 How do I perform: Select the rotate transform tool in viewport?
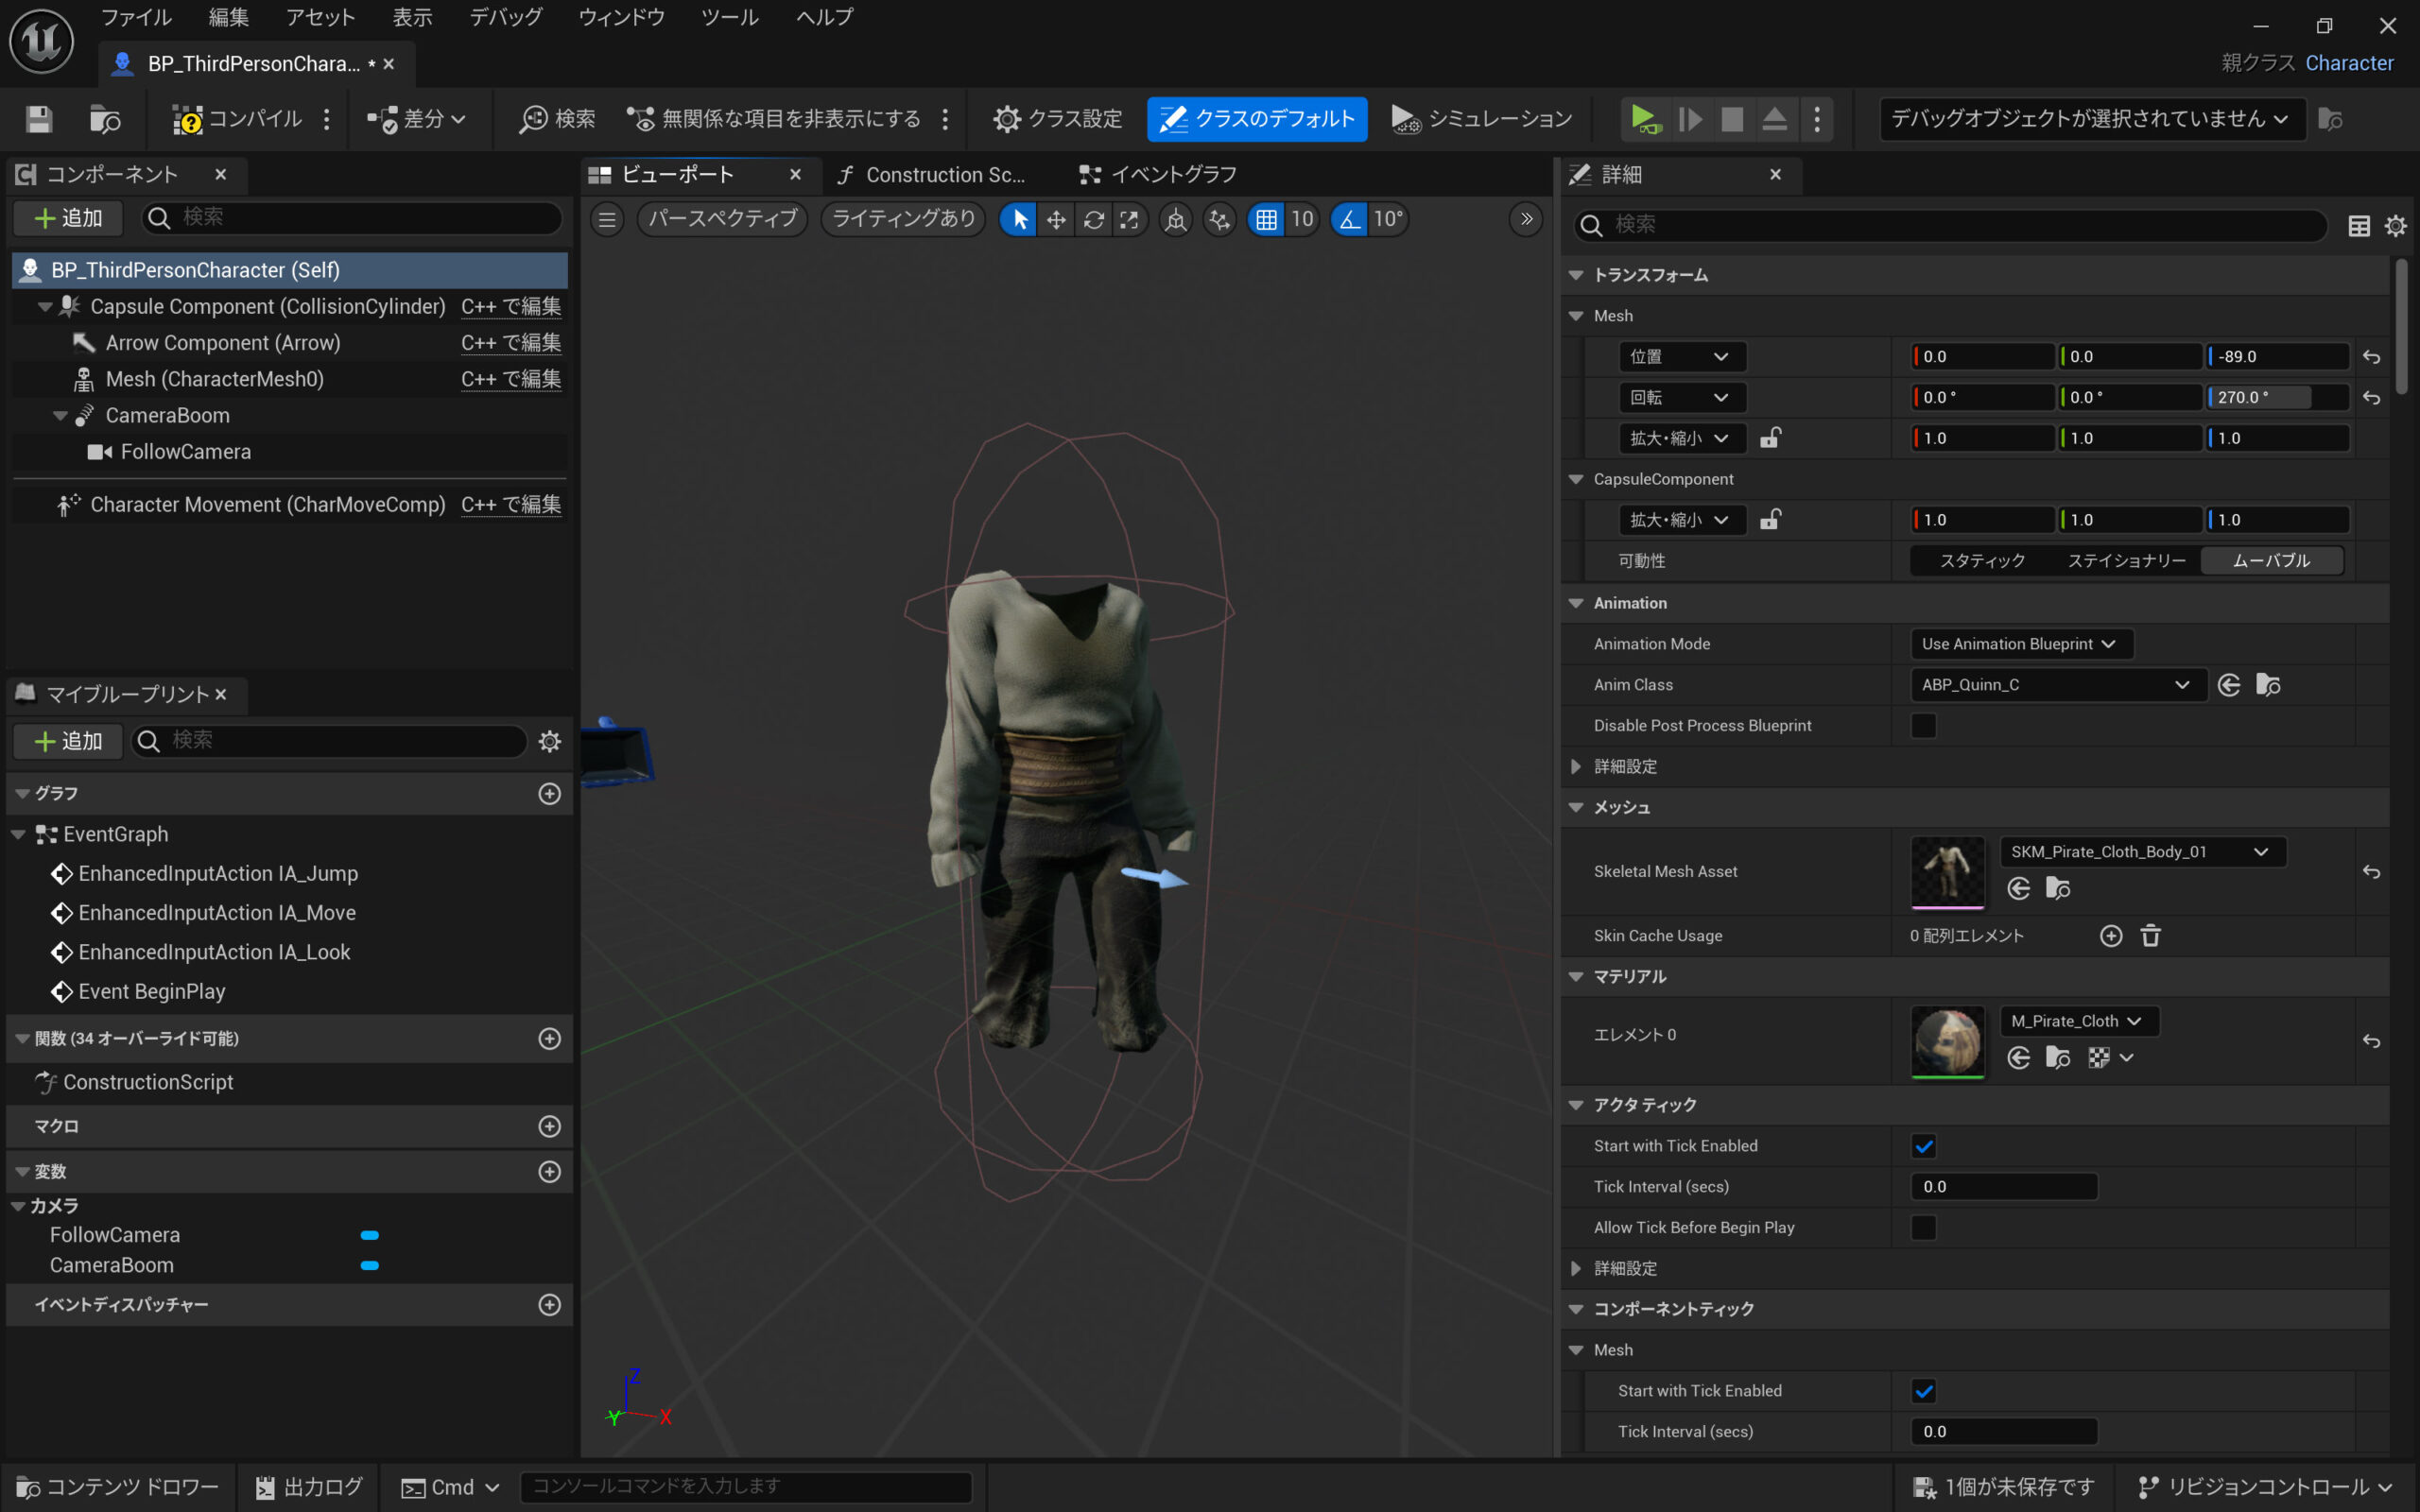pos(1093,219)
